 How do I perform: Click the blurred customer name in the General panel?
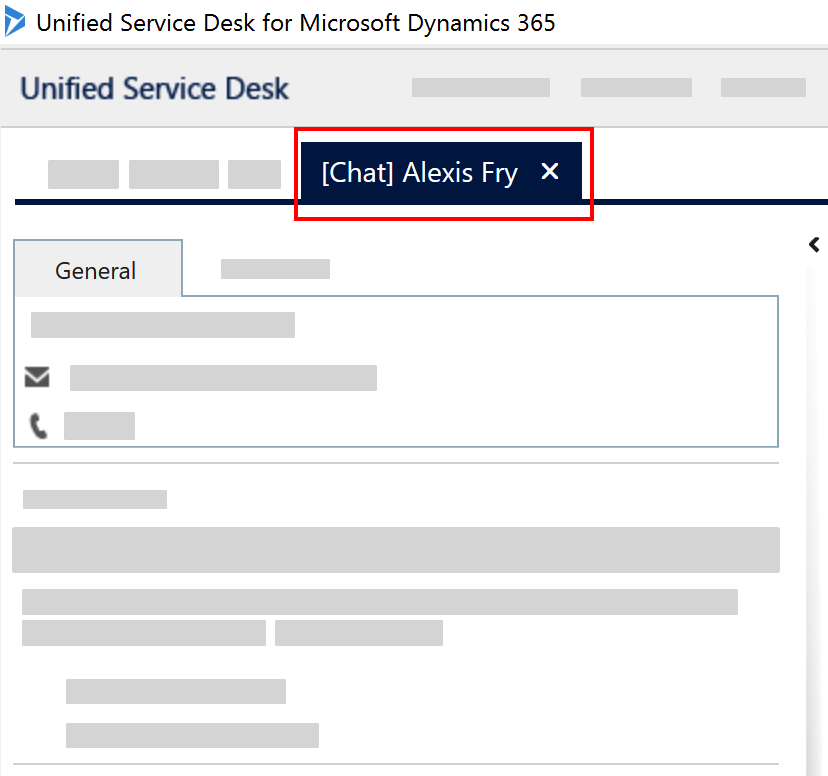(x=163, y=325)
